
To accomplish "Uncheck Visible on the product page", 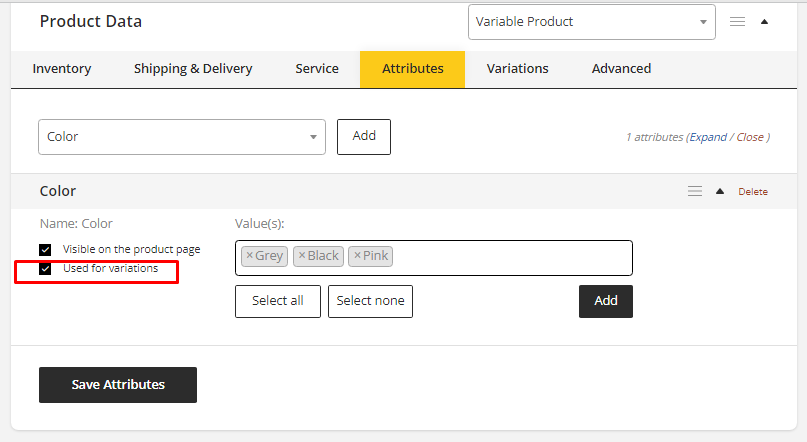I will tap(45, 250).
